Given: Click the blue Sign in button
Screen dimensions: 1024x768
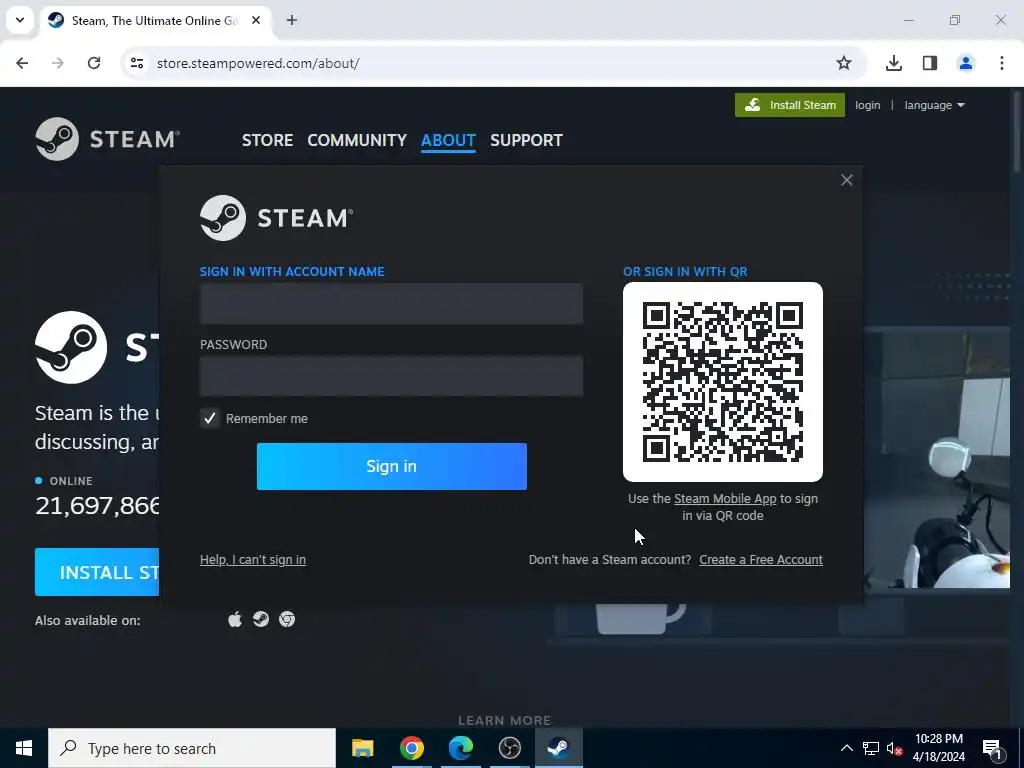Looking at the screenshot, I should point(392,466).
